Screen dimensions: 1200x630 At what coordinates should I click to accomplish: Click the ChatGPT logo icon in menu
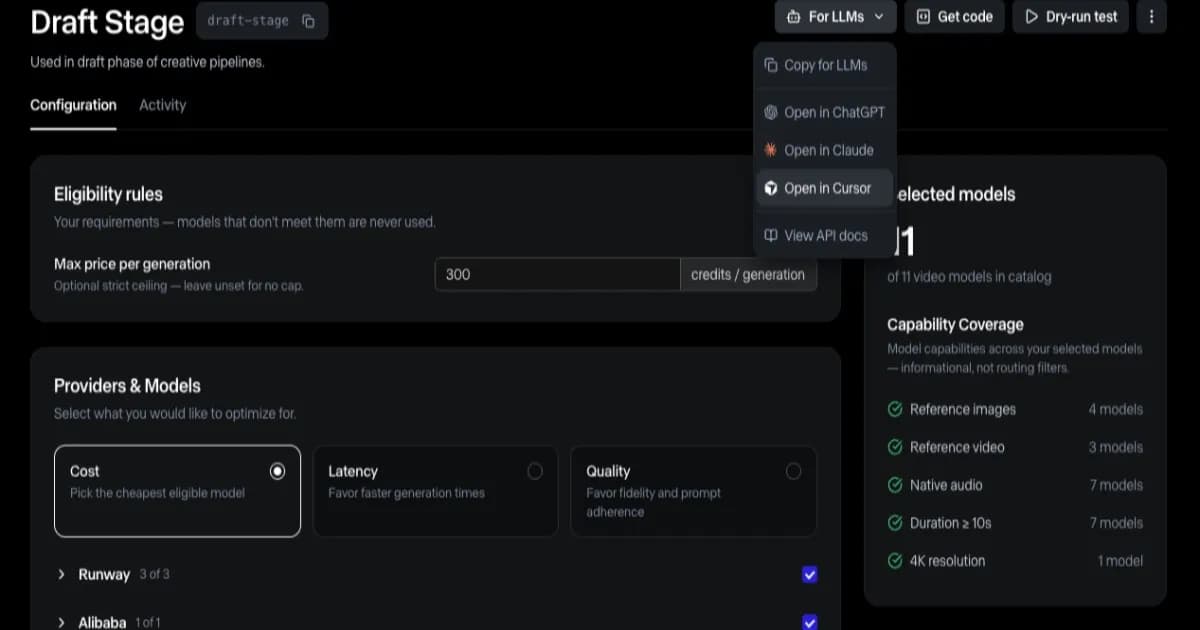coord(770,112)
